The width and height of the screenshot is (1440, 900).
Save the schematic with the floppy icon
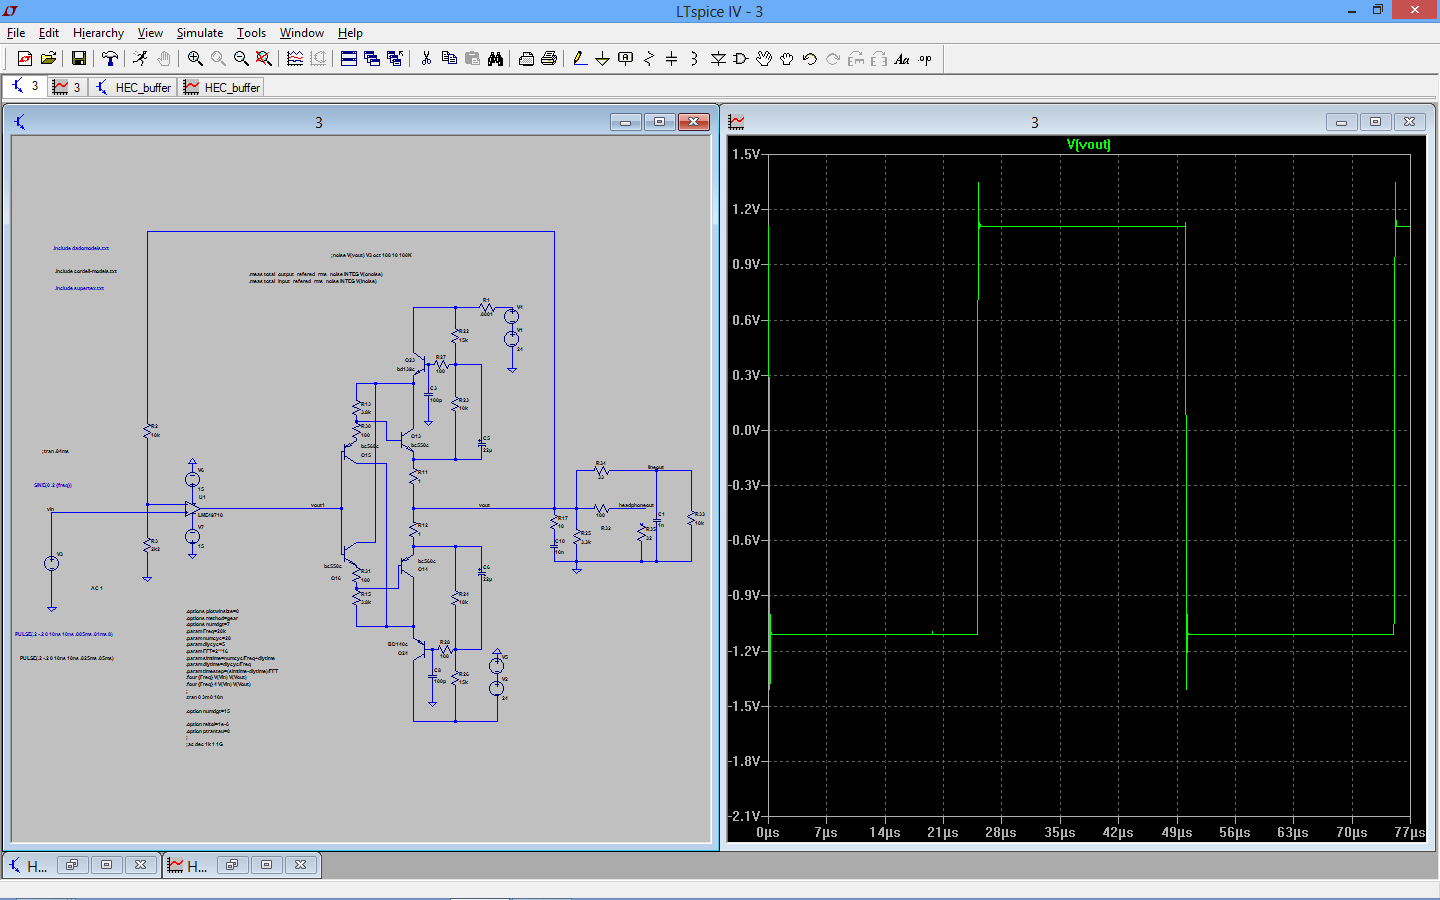tap(78, 59)
